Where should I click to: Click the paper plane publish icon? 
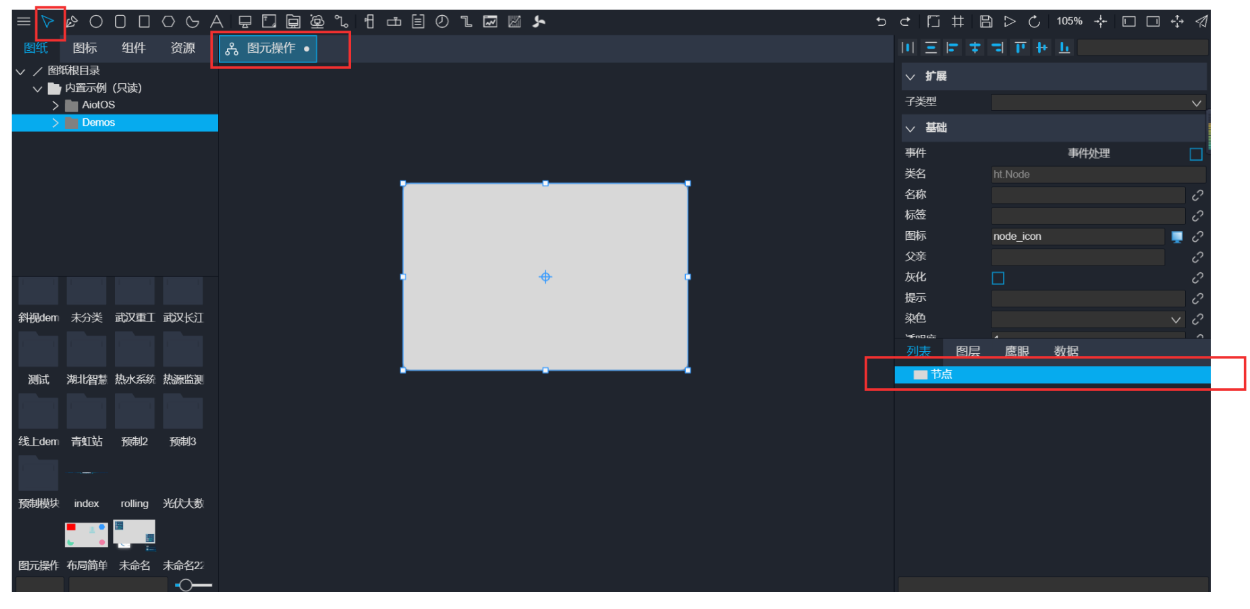[x=1201, y=21]
